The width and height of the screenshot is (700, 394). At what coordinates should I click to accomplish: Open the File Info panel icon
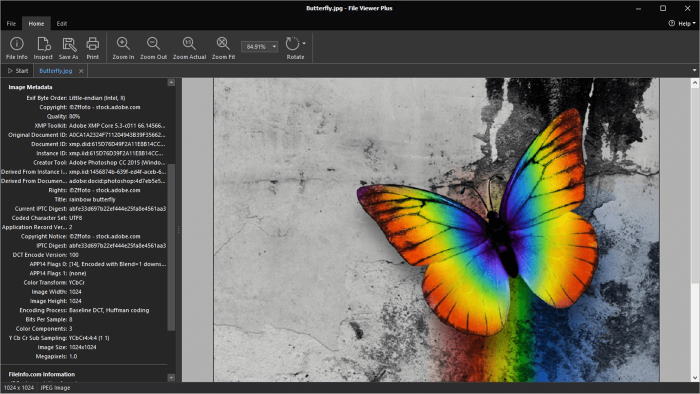[17, 48]
